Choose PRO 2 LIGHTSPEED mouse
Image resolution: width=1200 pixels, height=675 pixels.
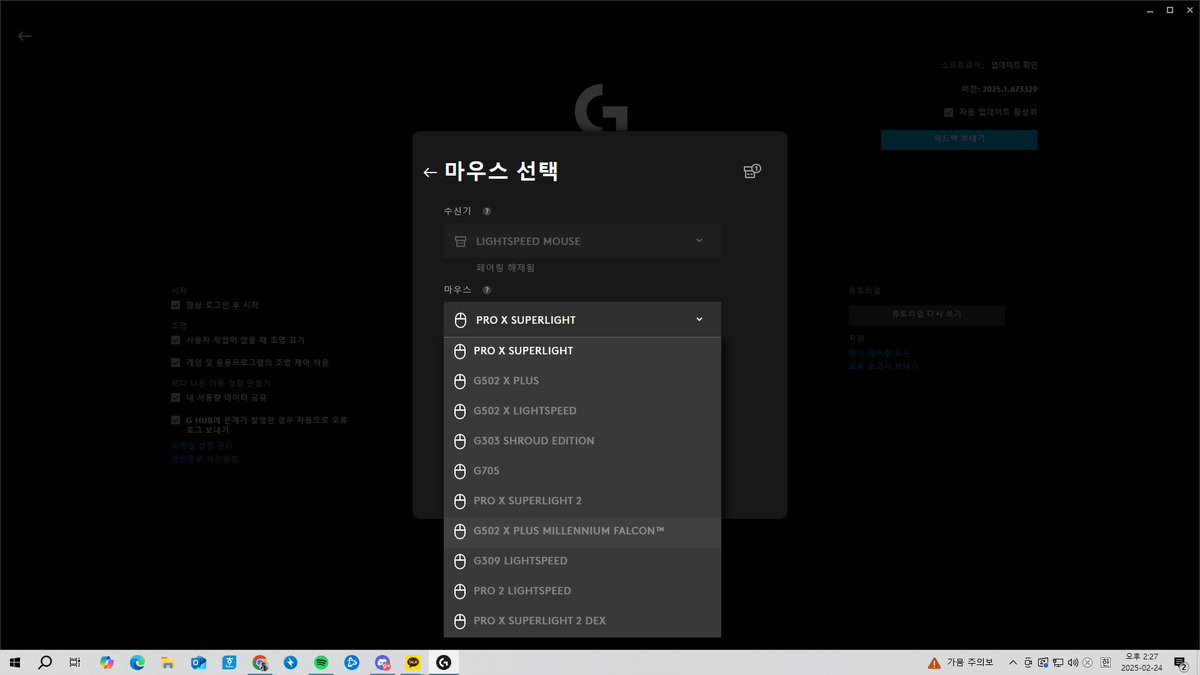(x=582, y=591)
